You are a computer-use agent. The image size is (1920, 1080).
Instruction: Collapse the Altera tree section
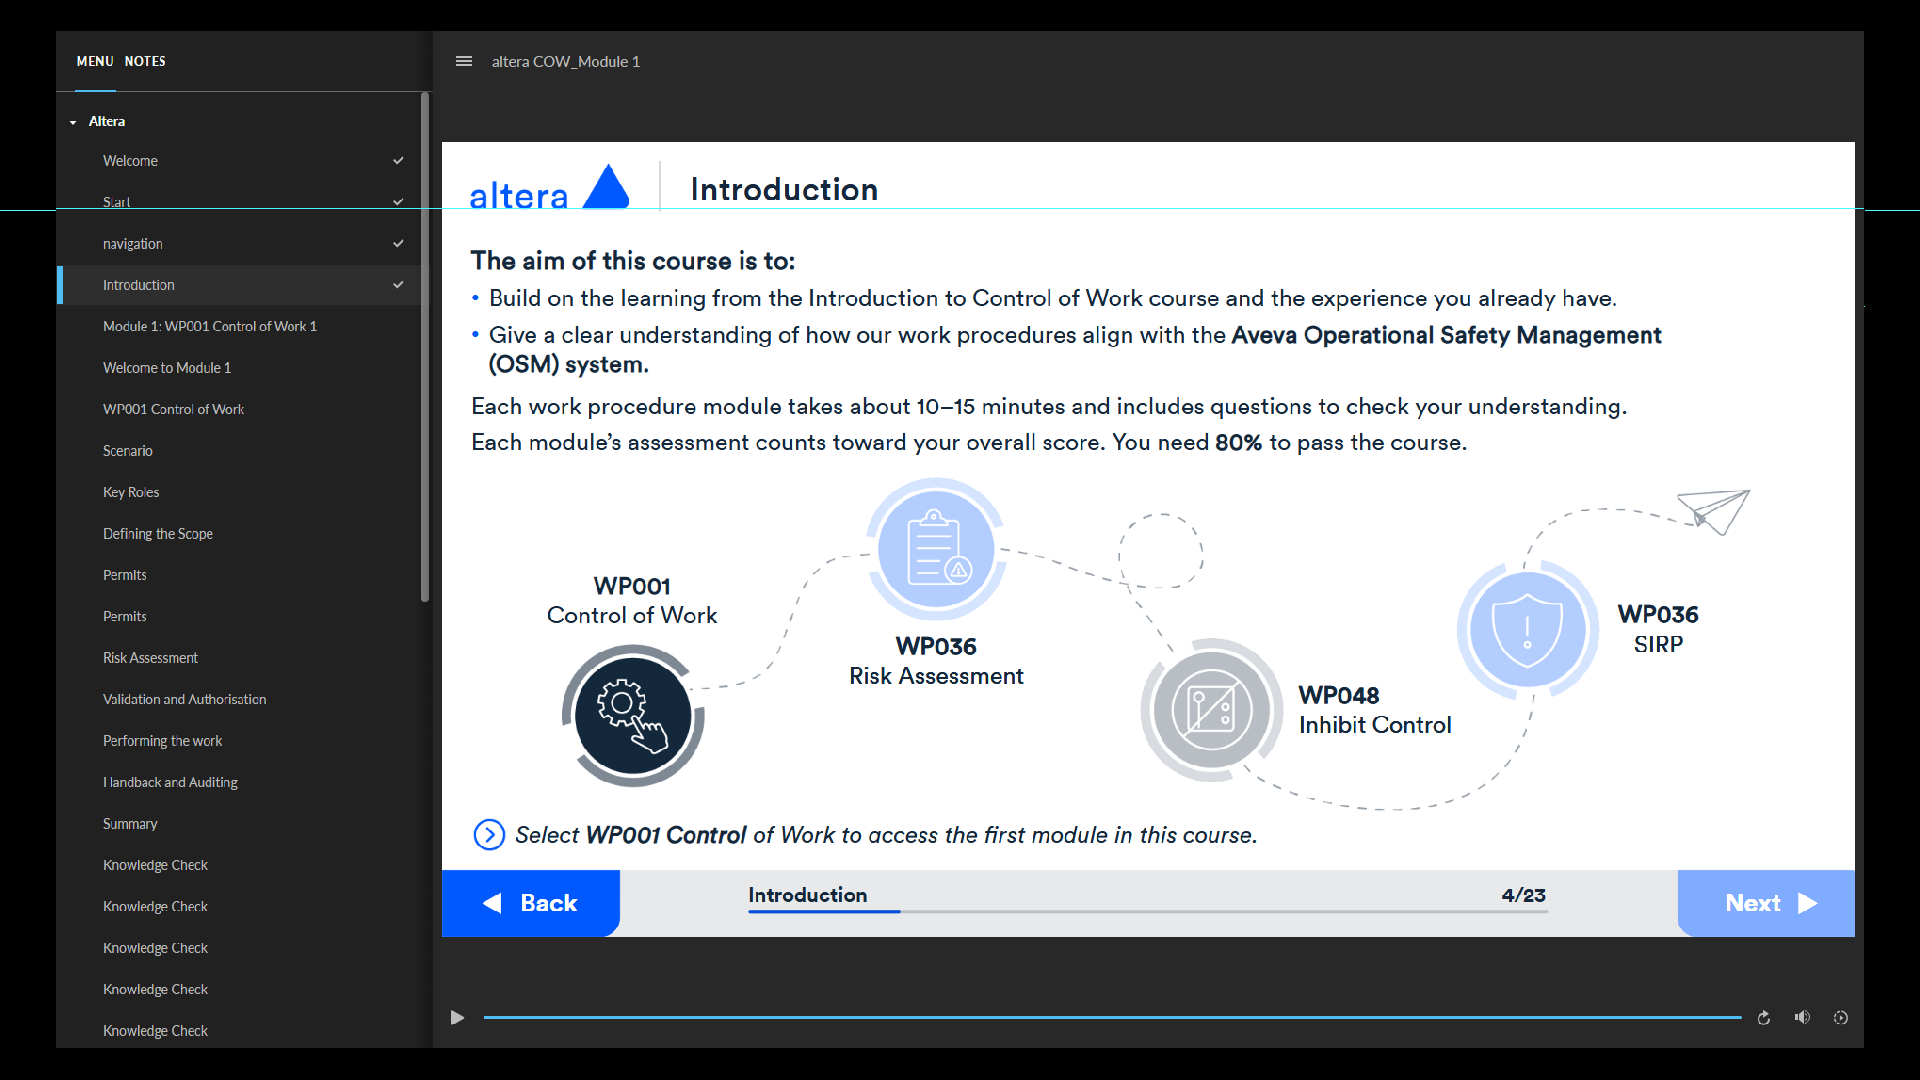coord(73,122)
